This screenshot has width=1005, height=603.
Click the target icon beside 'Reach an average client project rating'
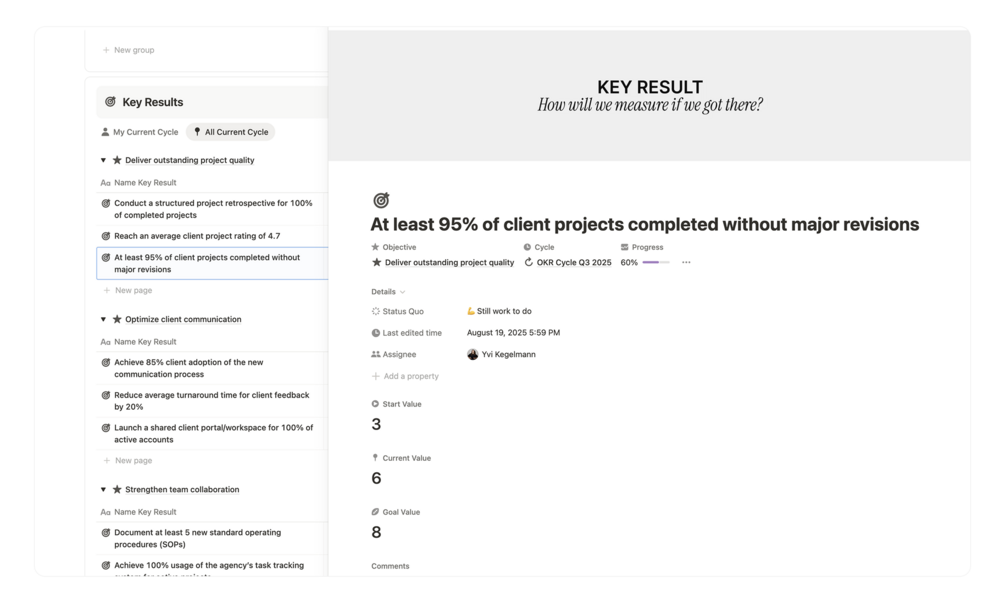(106, 236)
